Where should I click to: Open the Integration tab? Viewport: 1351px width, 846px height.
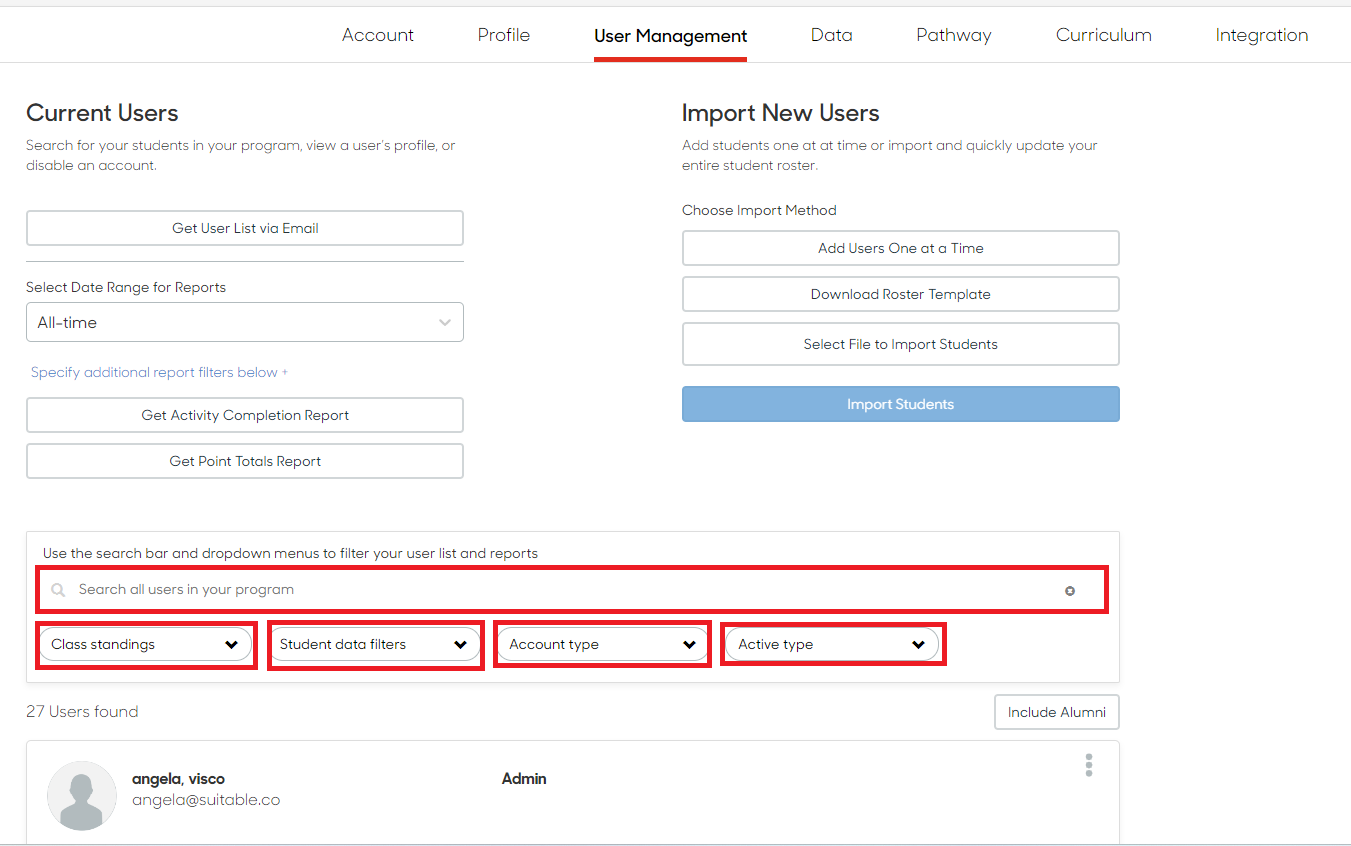tap(1262, 35)
